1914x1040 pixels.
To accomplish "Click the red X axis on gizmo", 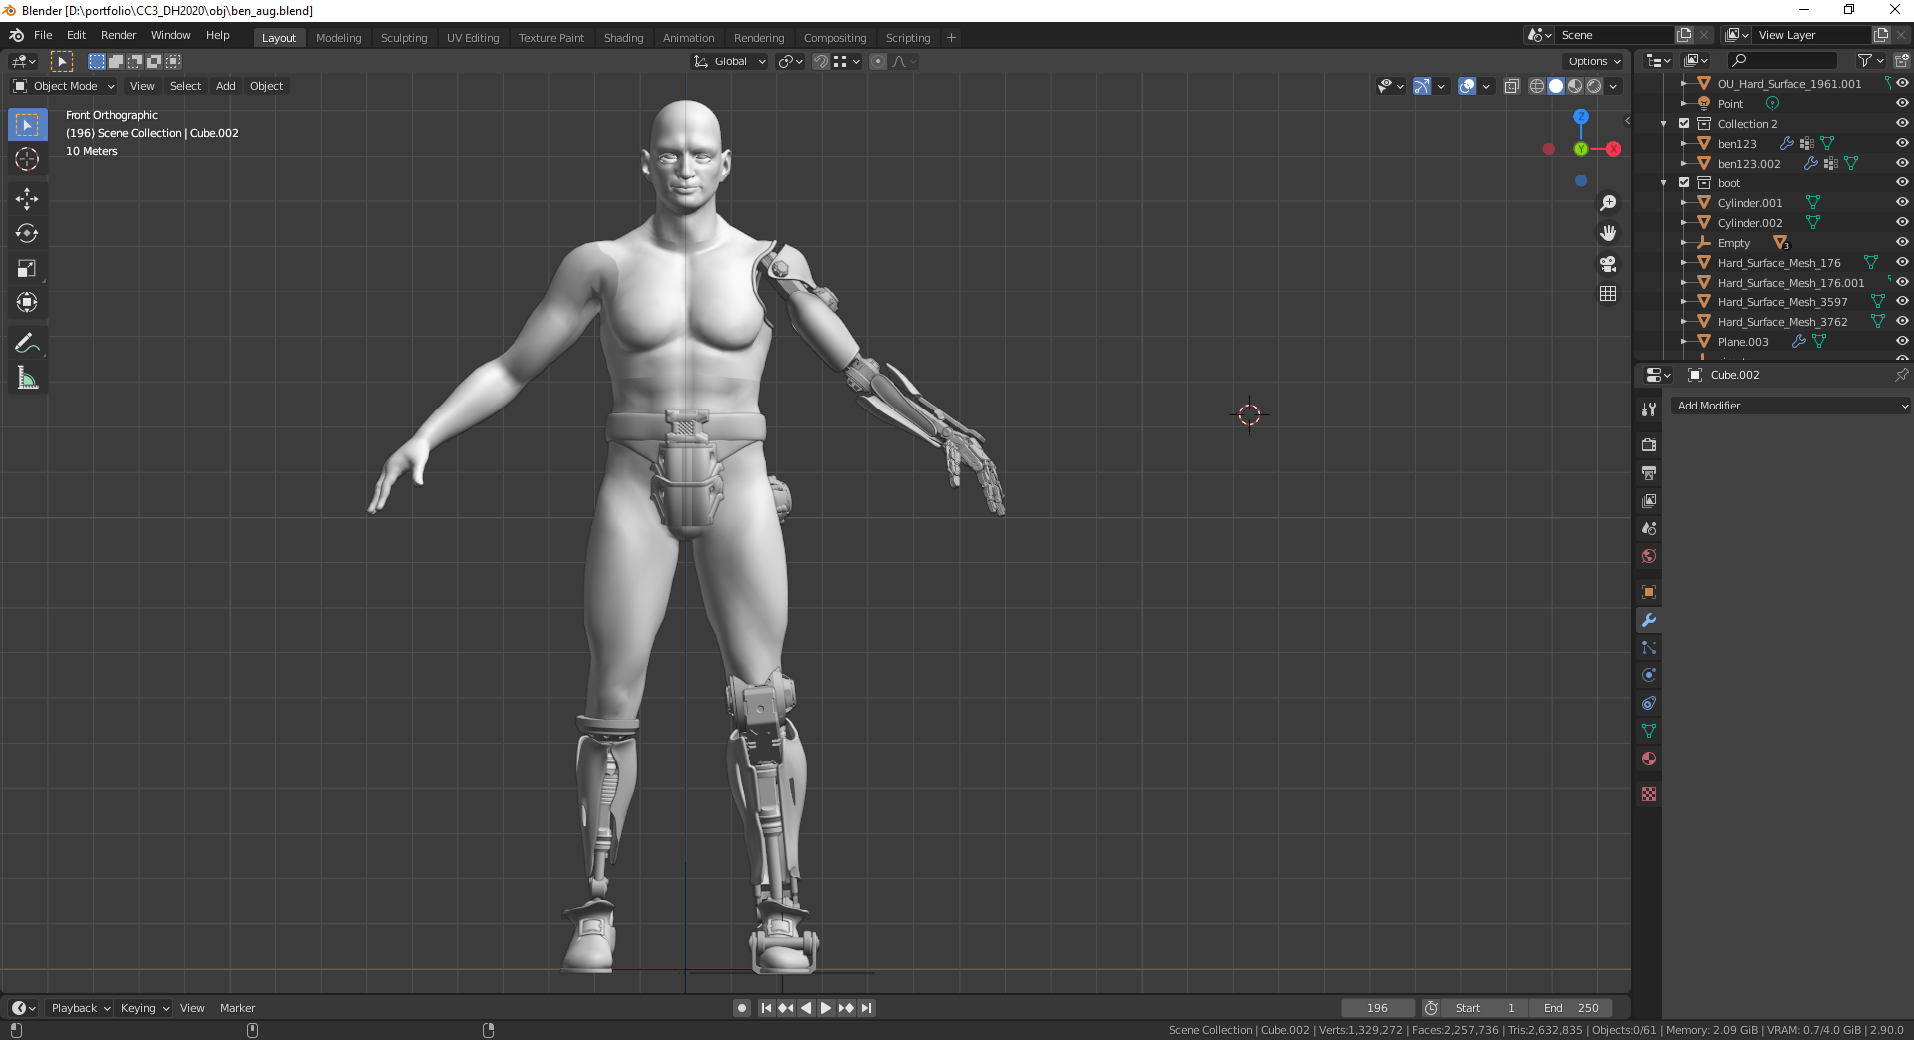I will [1613, 149].
